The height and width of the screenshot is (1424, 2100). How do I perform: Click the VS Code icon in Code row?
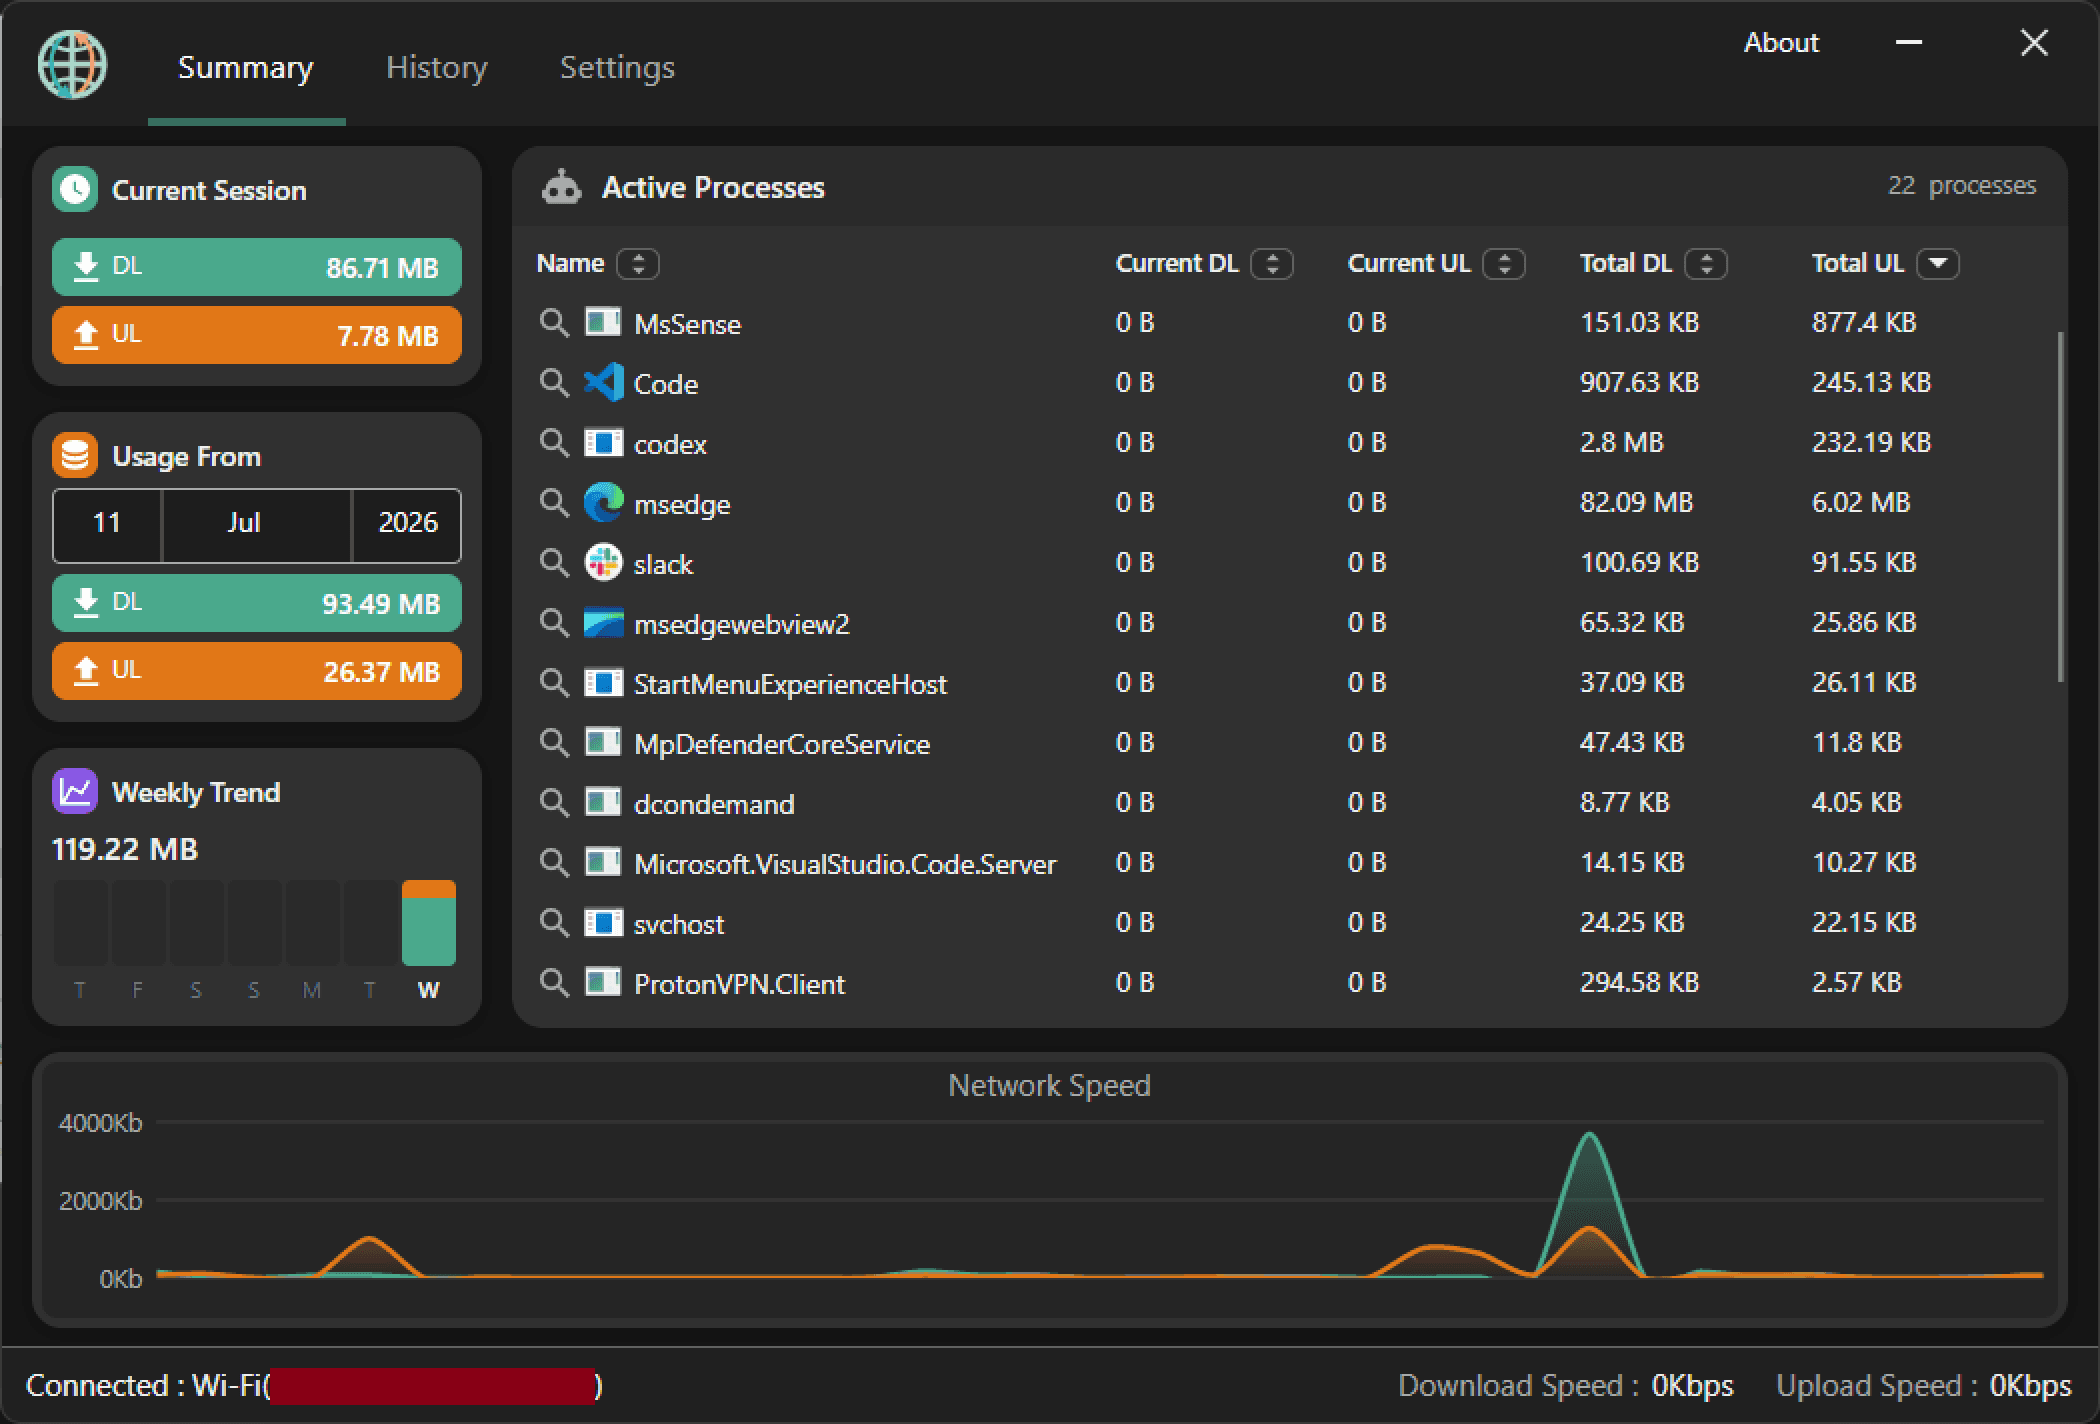point(603,382)
